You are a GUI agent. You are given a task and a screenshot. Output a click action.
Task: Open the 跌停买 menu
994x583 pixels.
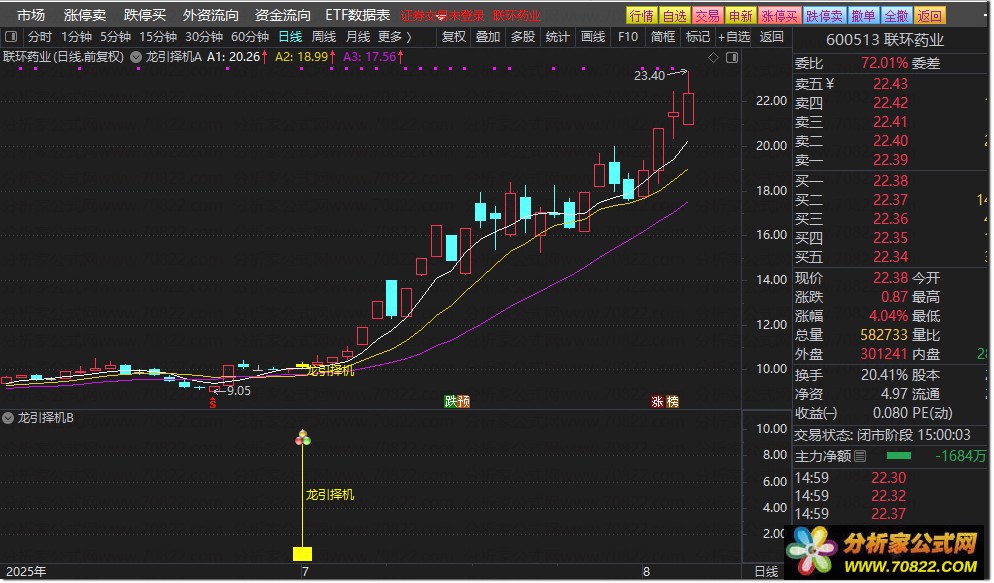pyautogui.click(x=145, y=15)
